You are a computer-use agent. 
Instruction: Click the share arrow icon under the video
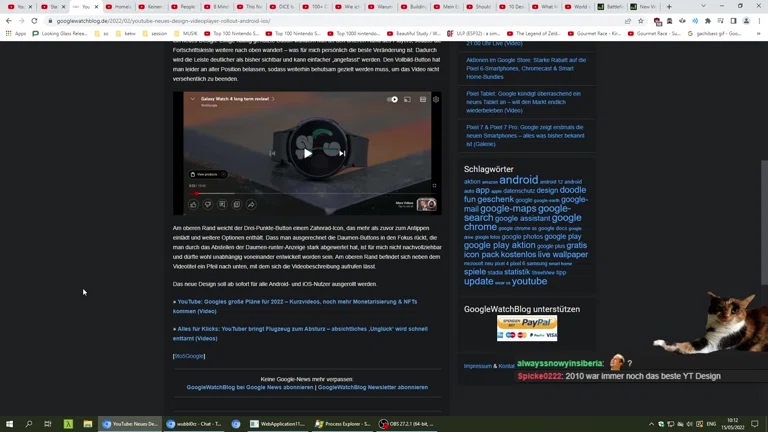pos(251,204)
